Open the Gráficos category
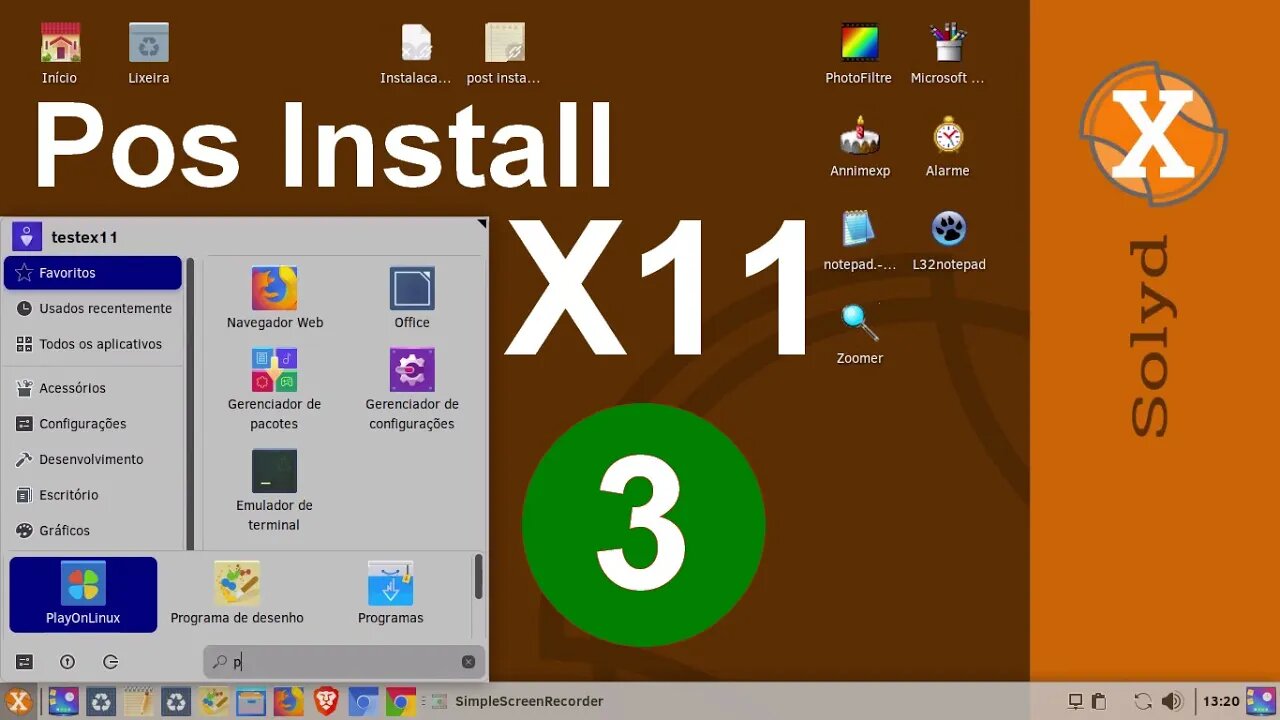 tap(93, 531)
